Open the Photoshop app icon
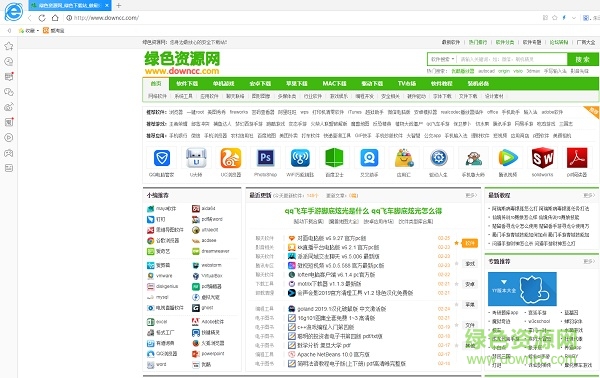The width and height of the screenshot is (600, 378). pos(266,158)
